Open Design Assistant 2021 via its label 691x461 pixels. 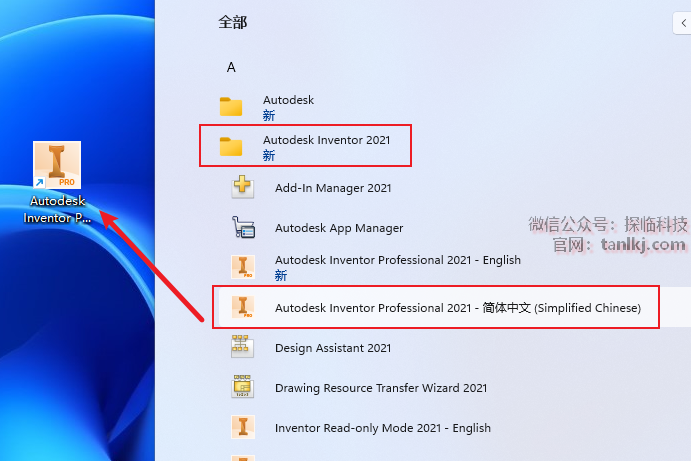333,348
